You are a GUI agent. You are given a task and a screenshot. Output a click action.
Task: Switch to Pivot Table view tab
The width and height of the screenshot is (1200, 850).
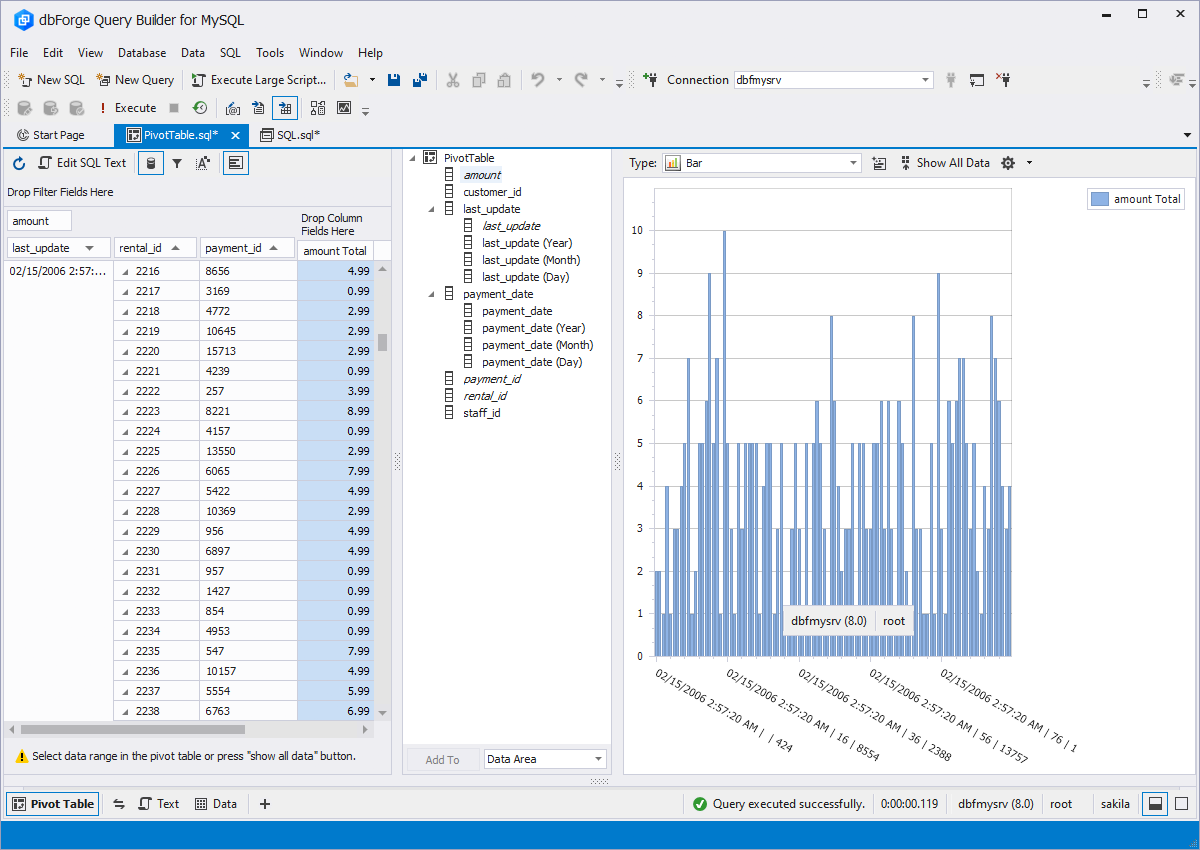(x=53, y=804)
